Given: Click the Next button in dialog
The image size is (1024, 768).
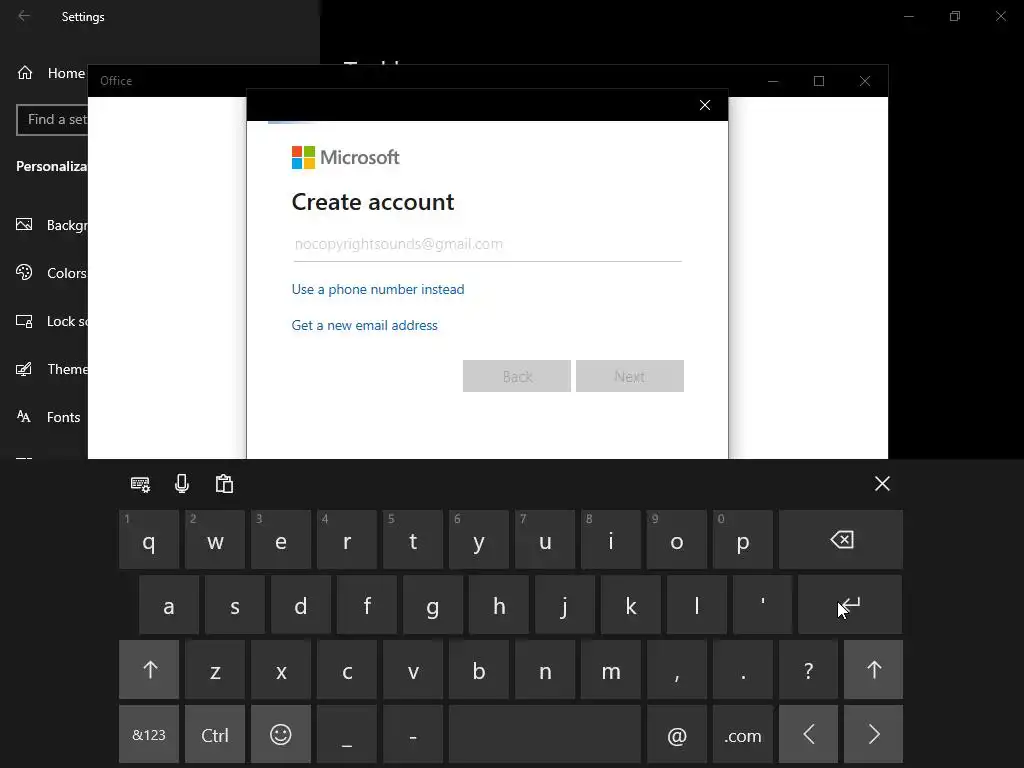Looking at the screenshot, I should tap(630, 376).
